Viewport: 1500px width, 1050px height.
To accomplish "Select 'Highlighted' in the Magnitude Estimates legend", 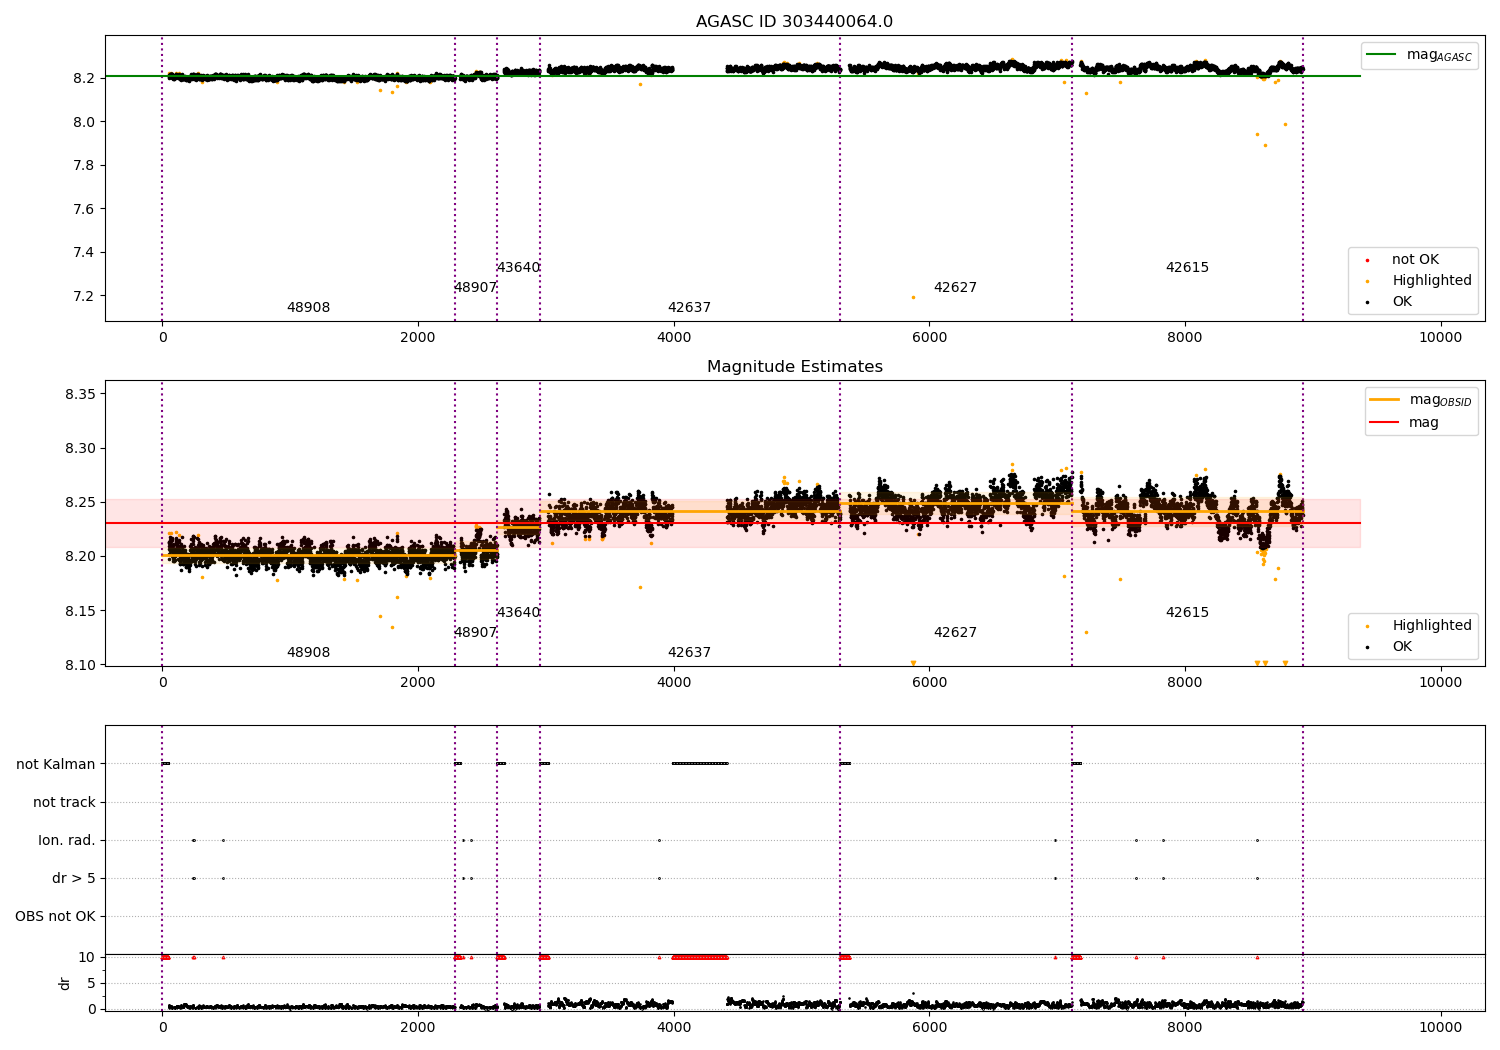I will coord(1432,626).
